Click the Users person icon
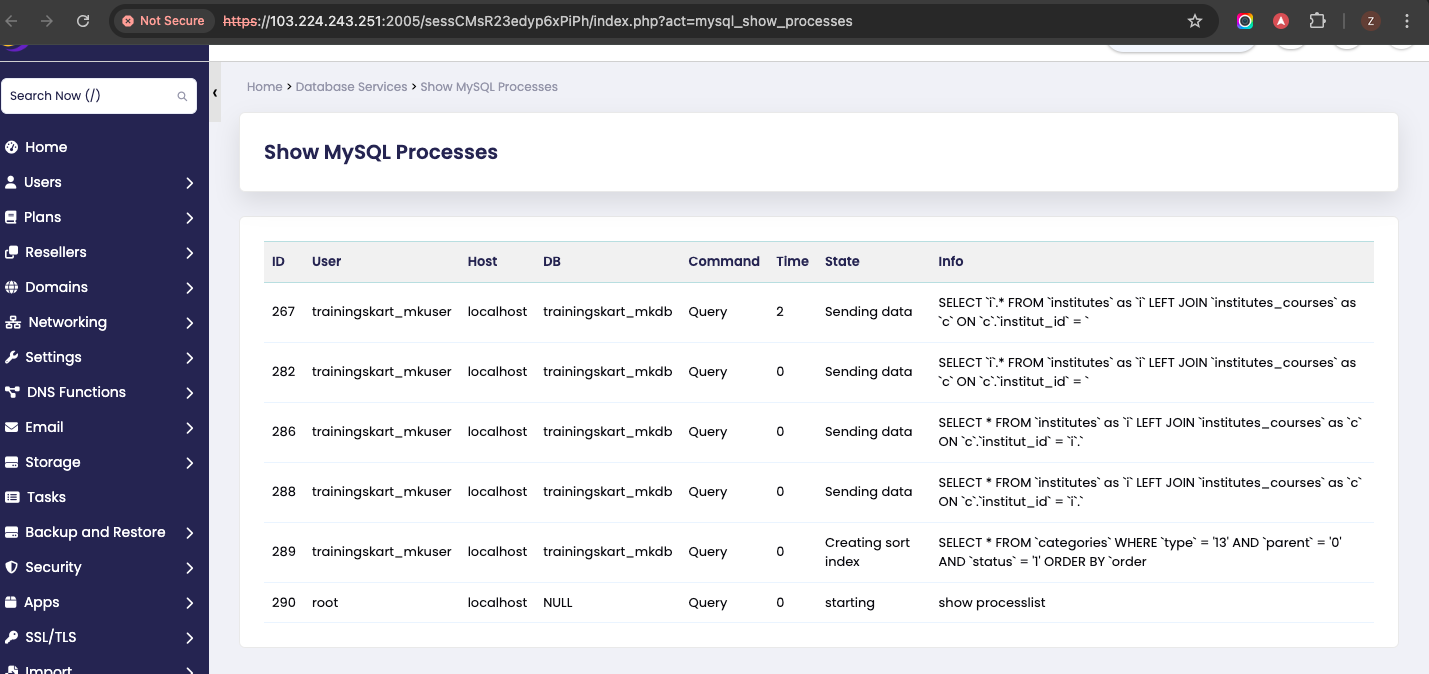The width and height of the screenshot is (1429, 674). [x=12, y=182]
